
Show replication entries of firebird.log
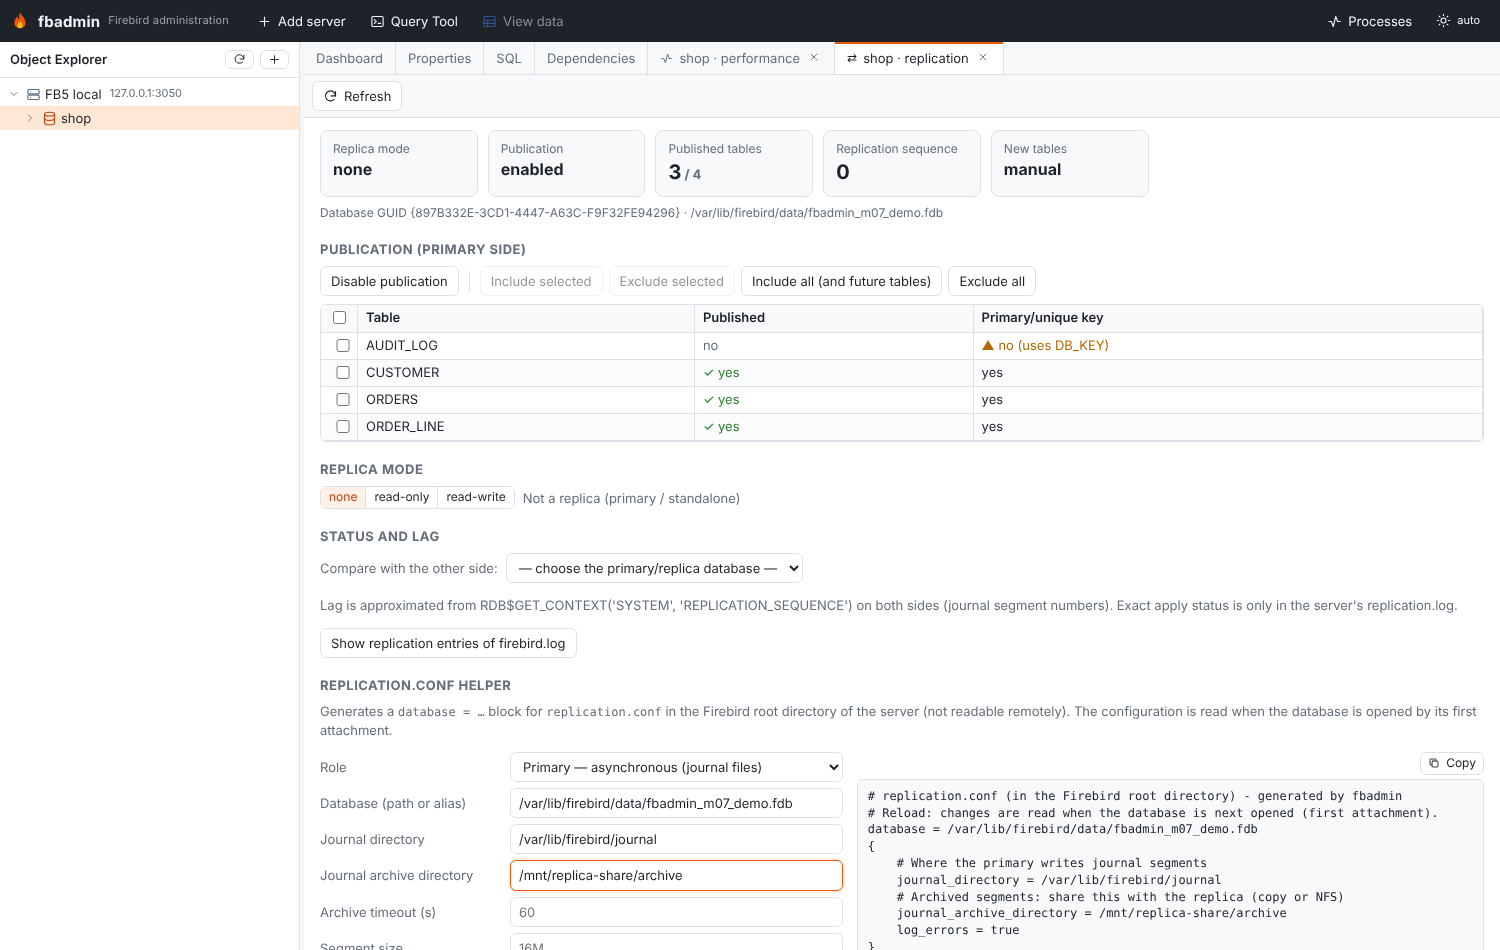448,643
